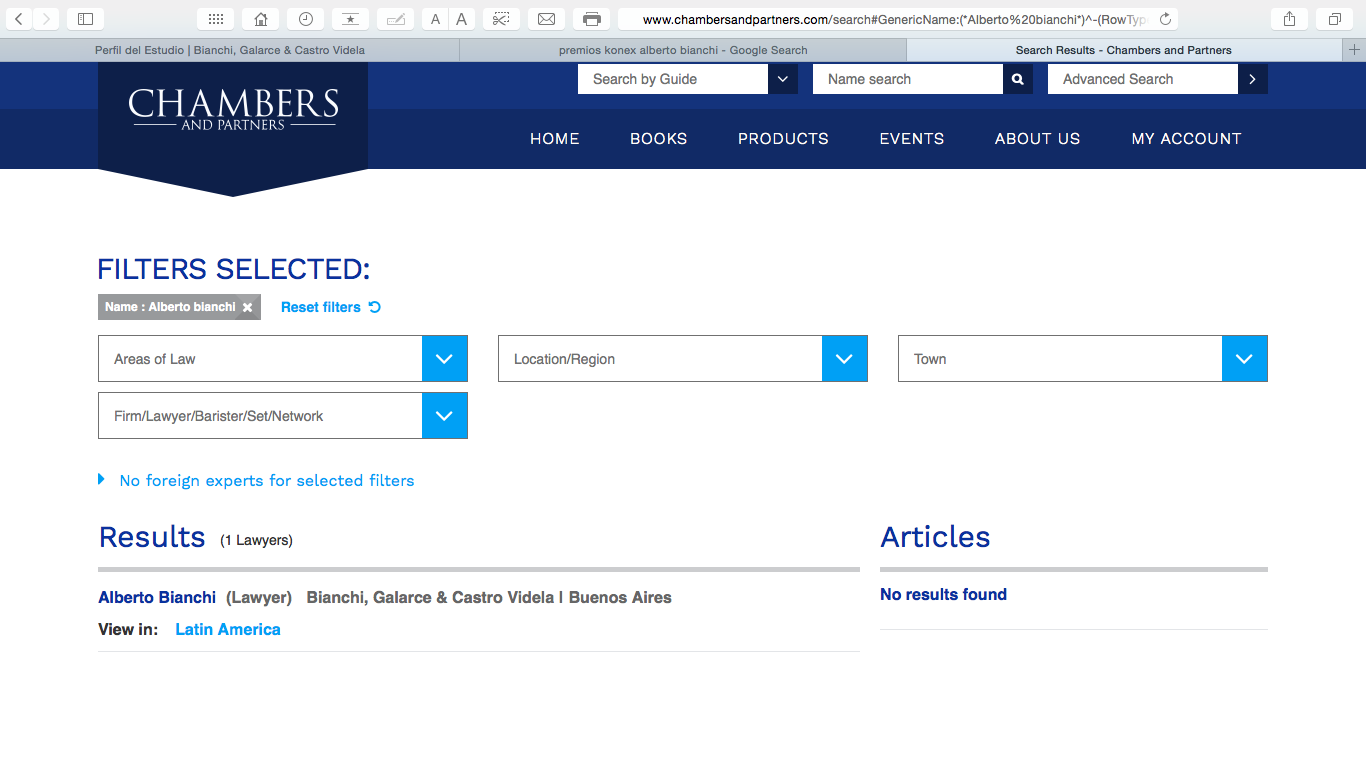Open the HOME menu item
This screenshot has width=1366, height=768.
(x=555, y=139)
